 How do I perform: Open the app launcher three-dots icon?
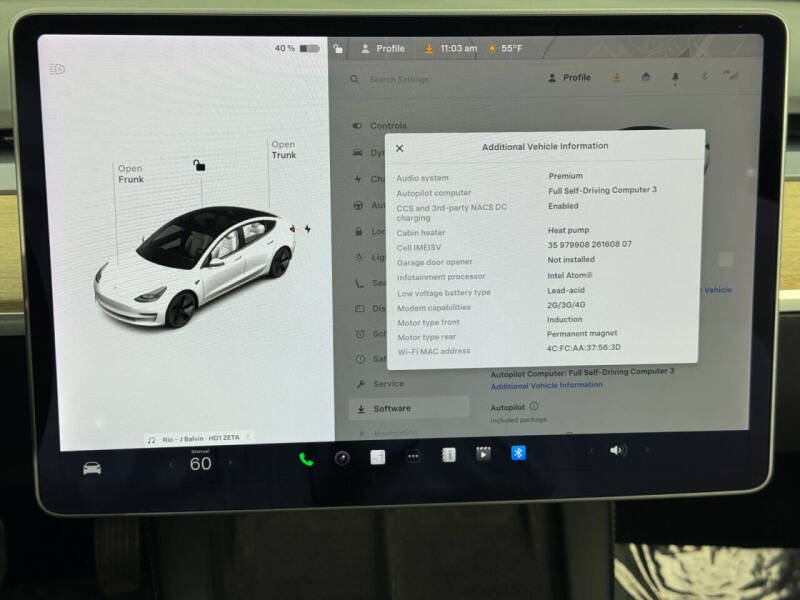tap(413, 457)
